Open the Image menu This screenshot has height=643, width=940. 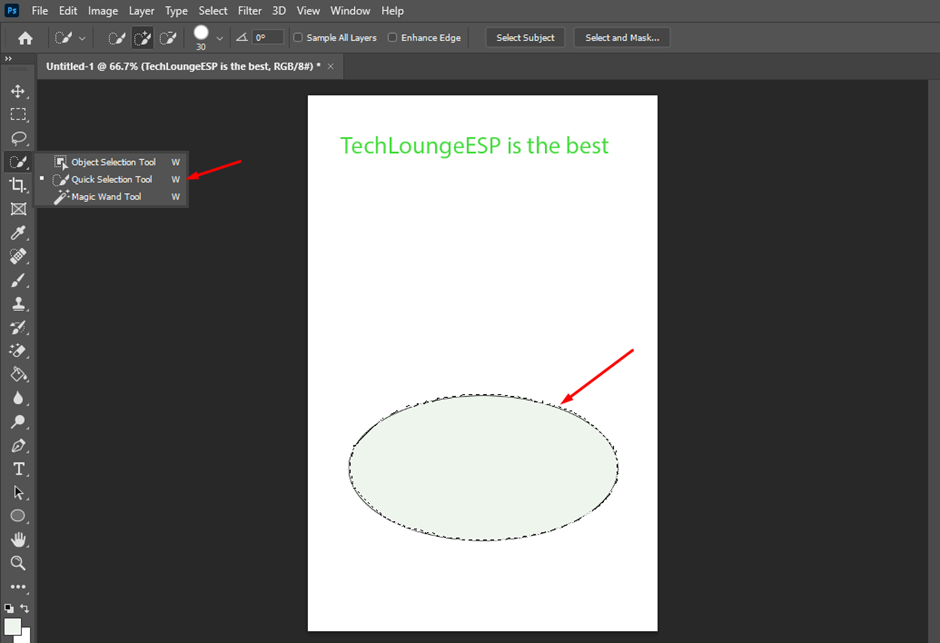click(103, 11)
